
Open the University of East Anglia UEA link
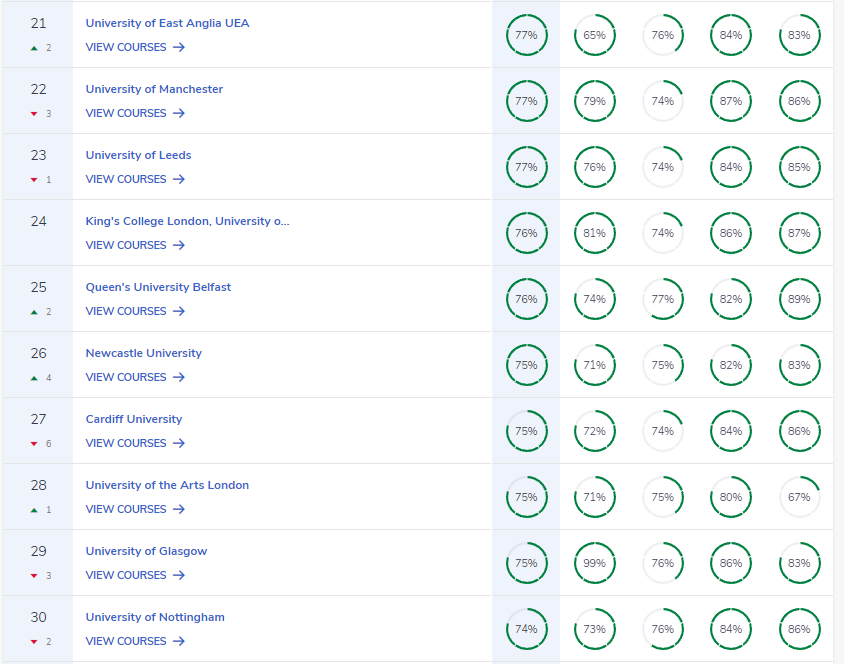(x=167, y=23)
